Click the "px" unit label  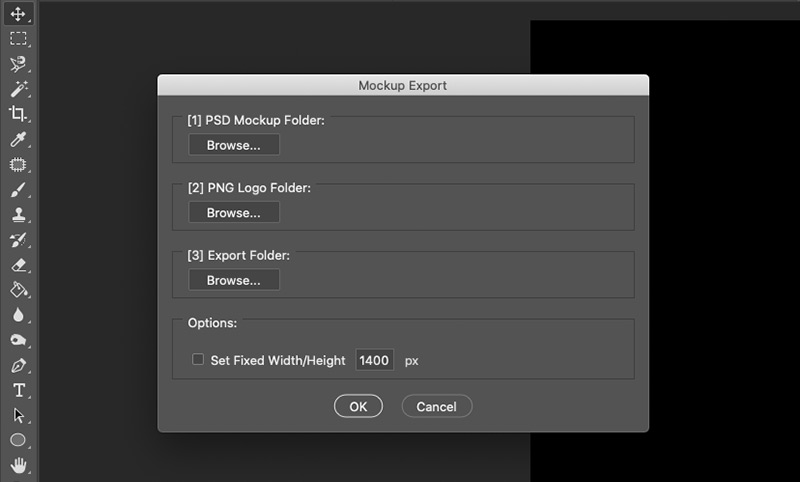(412, 361)
